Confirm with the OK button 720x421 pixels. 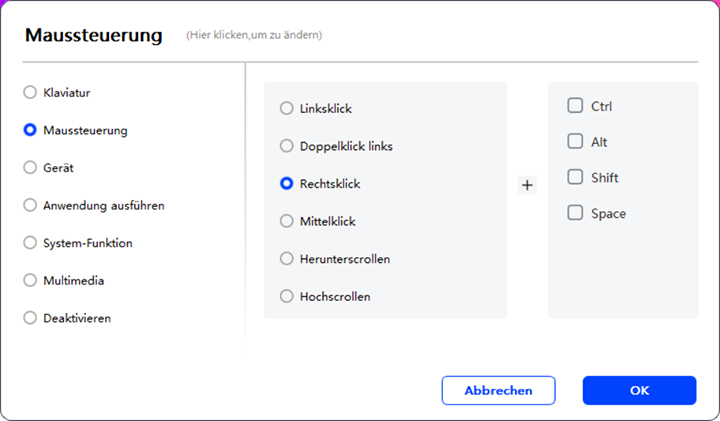coord(639,390)
